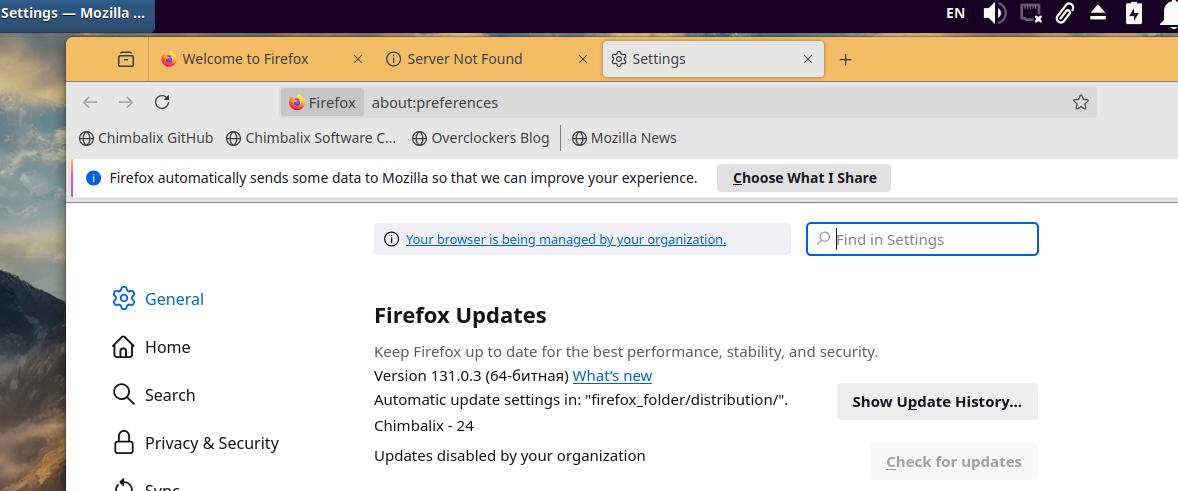Open the Mozilla News bookmark

tap(624, 138)
